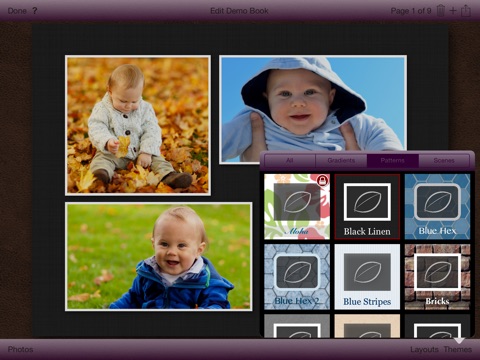Add a new page with plus icon

point(453,11)
